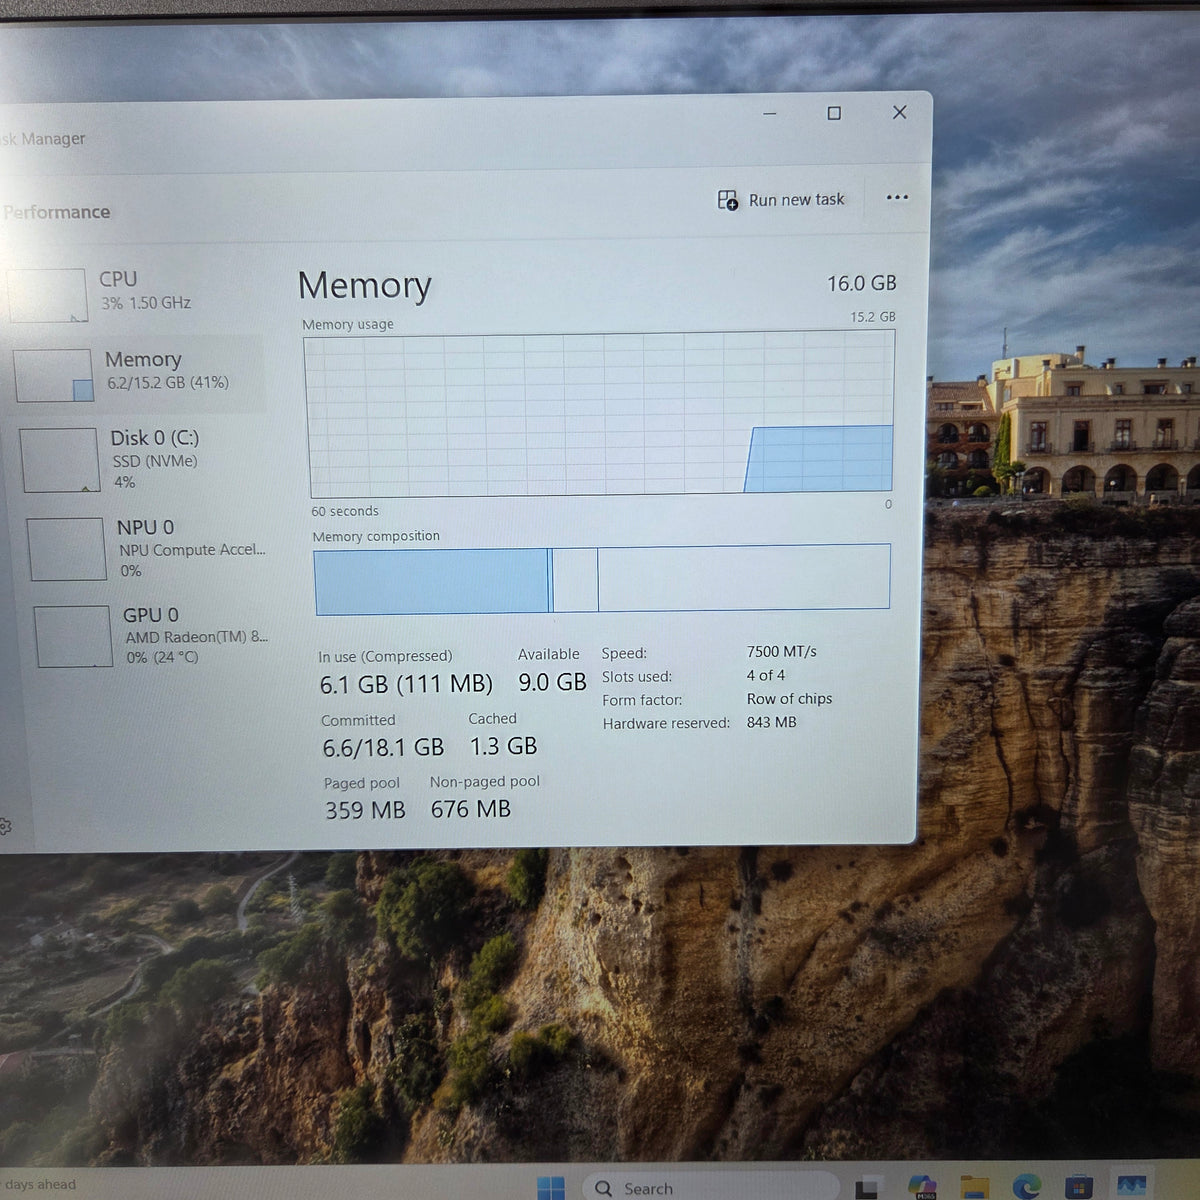Image resolution: width=1200 pixels, height=1200 pixels.
Task: Open Microsoft 365 Copilot from taskbar
Action: (921, 1187)
